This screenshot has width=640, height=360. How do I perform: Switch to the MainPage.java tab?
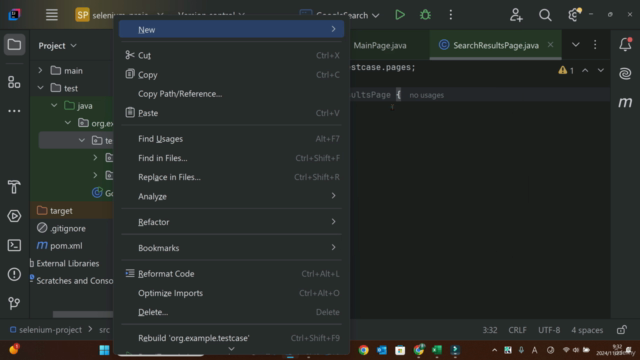click(x=380, y=45)
